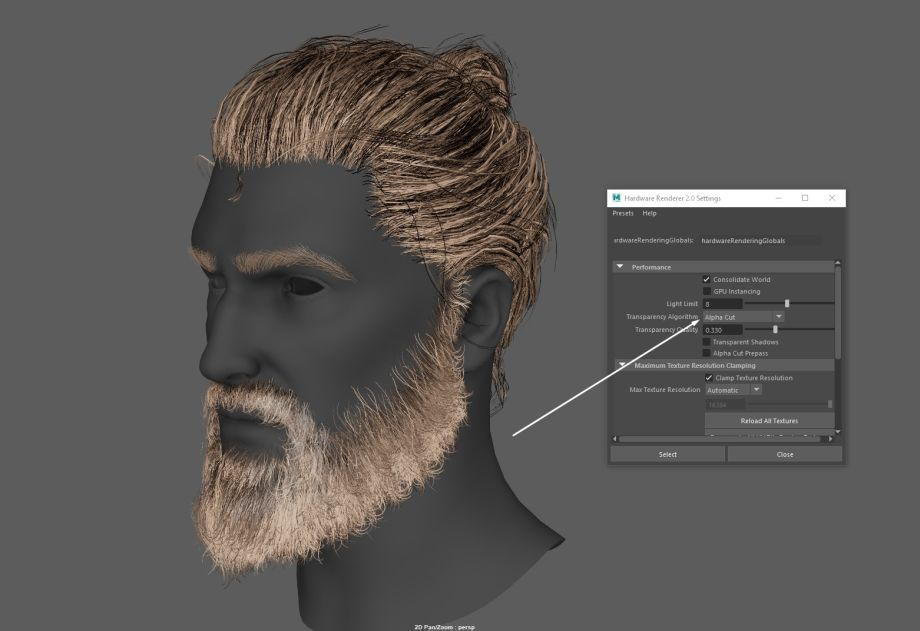This screenshot has width=920, height=631.
Task: Minimize the Hardware Renderer 2.0 Settings window
Action: point(779,198)
